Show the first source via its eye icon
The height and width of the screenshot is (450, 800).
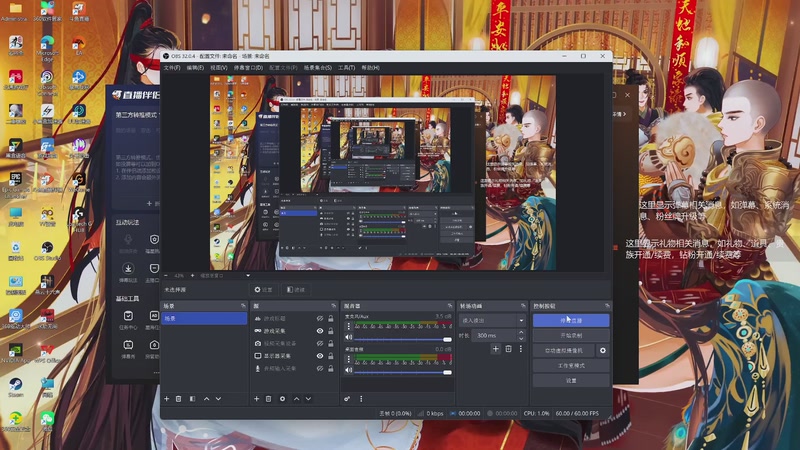coord(320,318)
